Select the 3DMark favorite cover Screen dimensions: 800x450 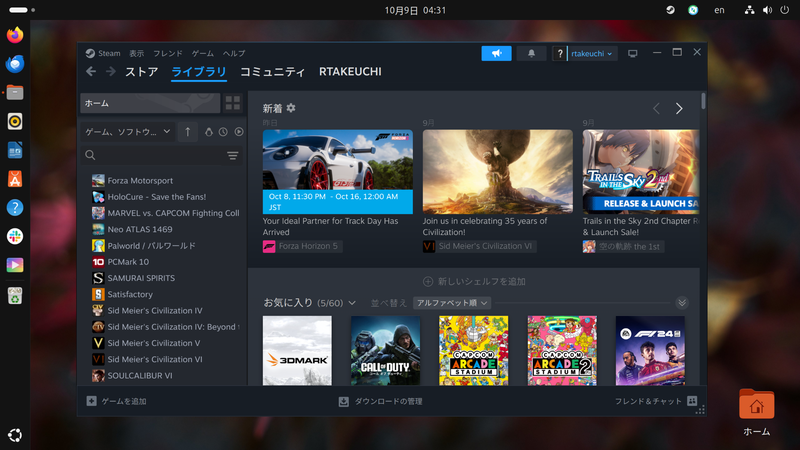297,351
